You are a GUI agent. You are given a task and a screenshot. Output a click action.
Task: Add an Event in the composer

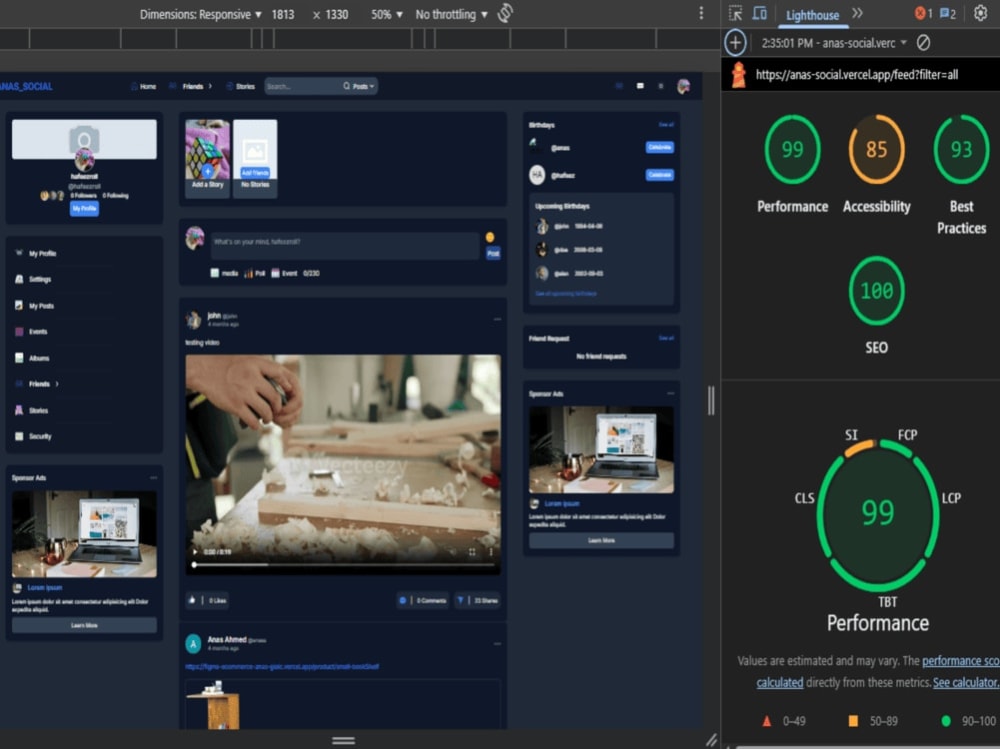pyautogui.click(x=284, y=273)
